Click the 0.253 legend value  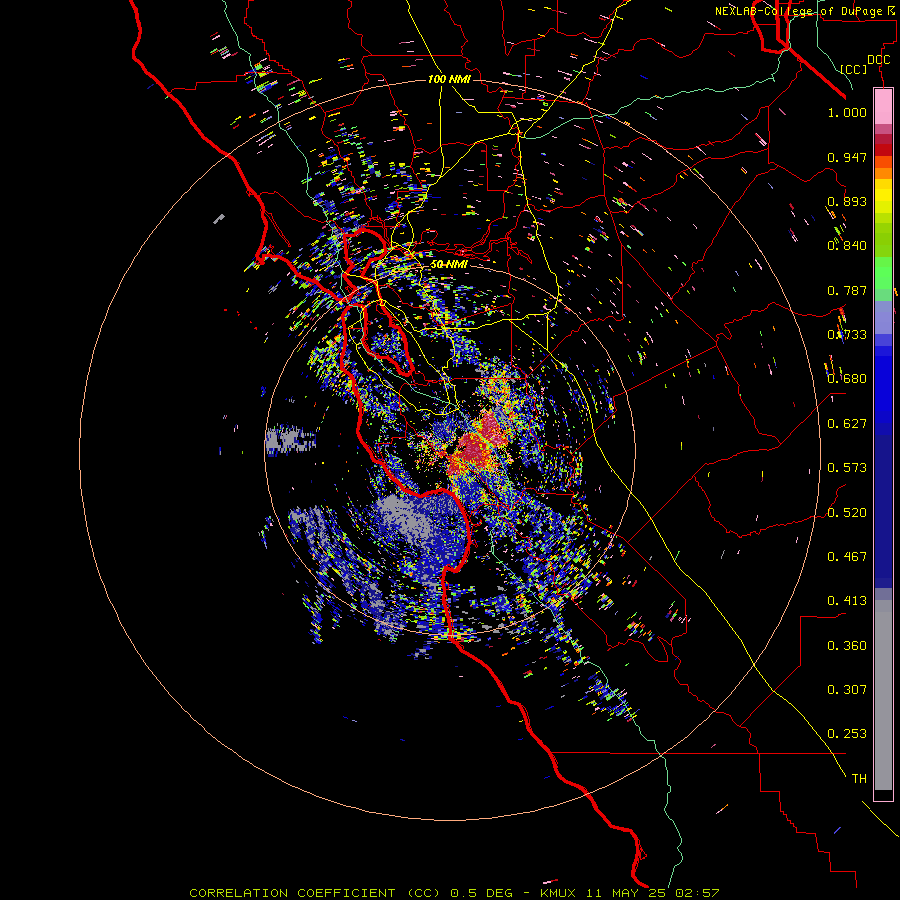pyautogui.click(x=847, y=734)
